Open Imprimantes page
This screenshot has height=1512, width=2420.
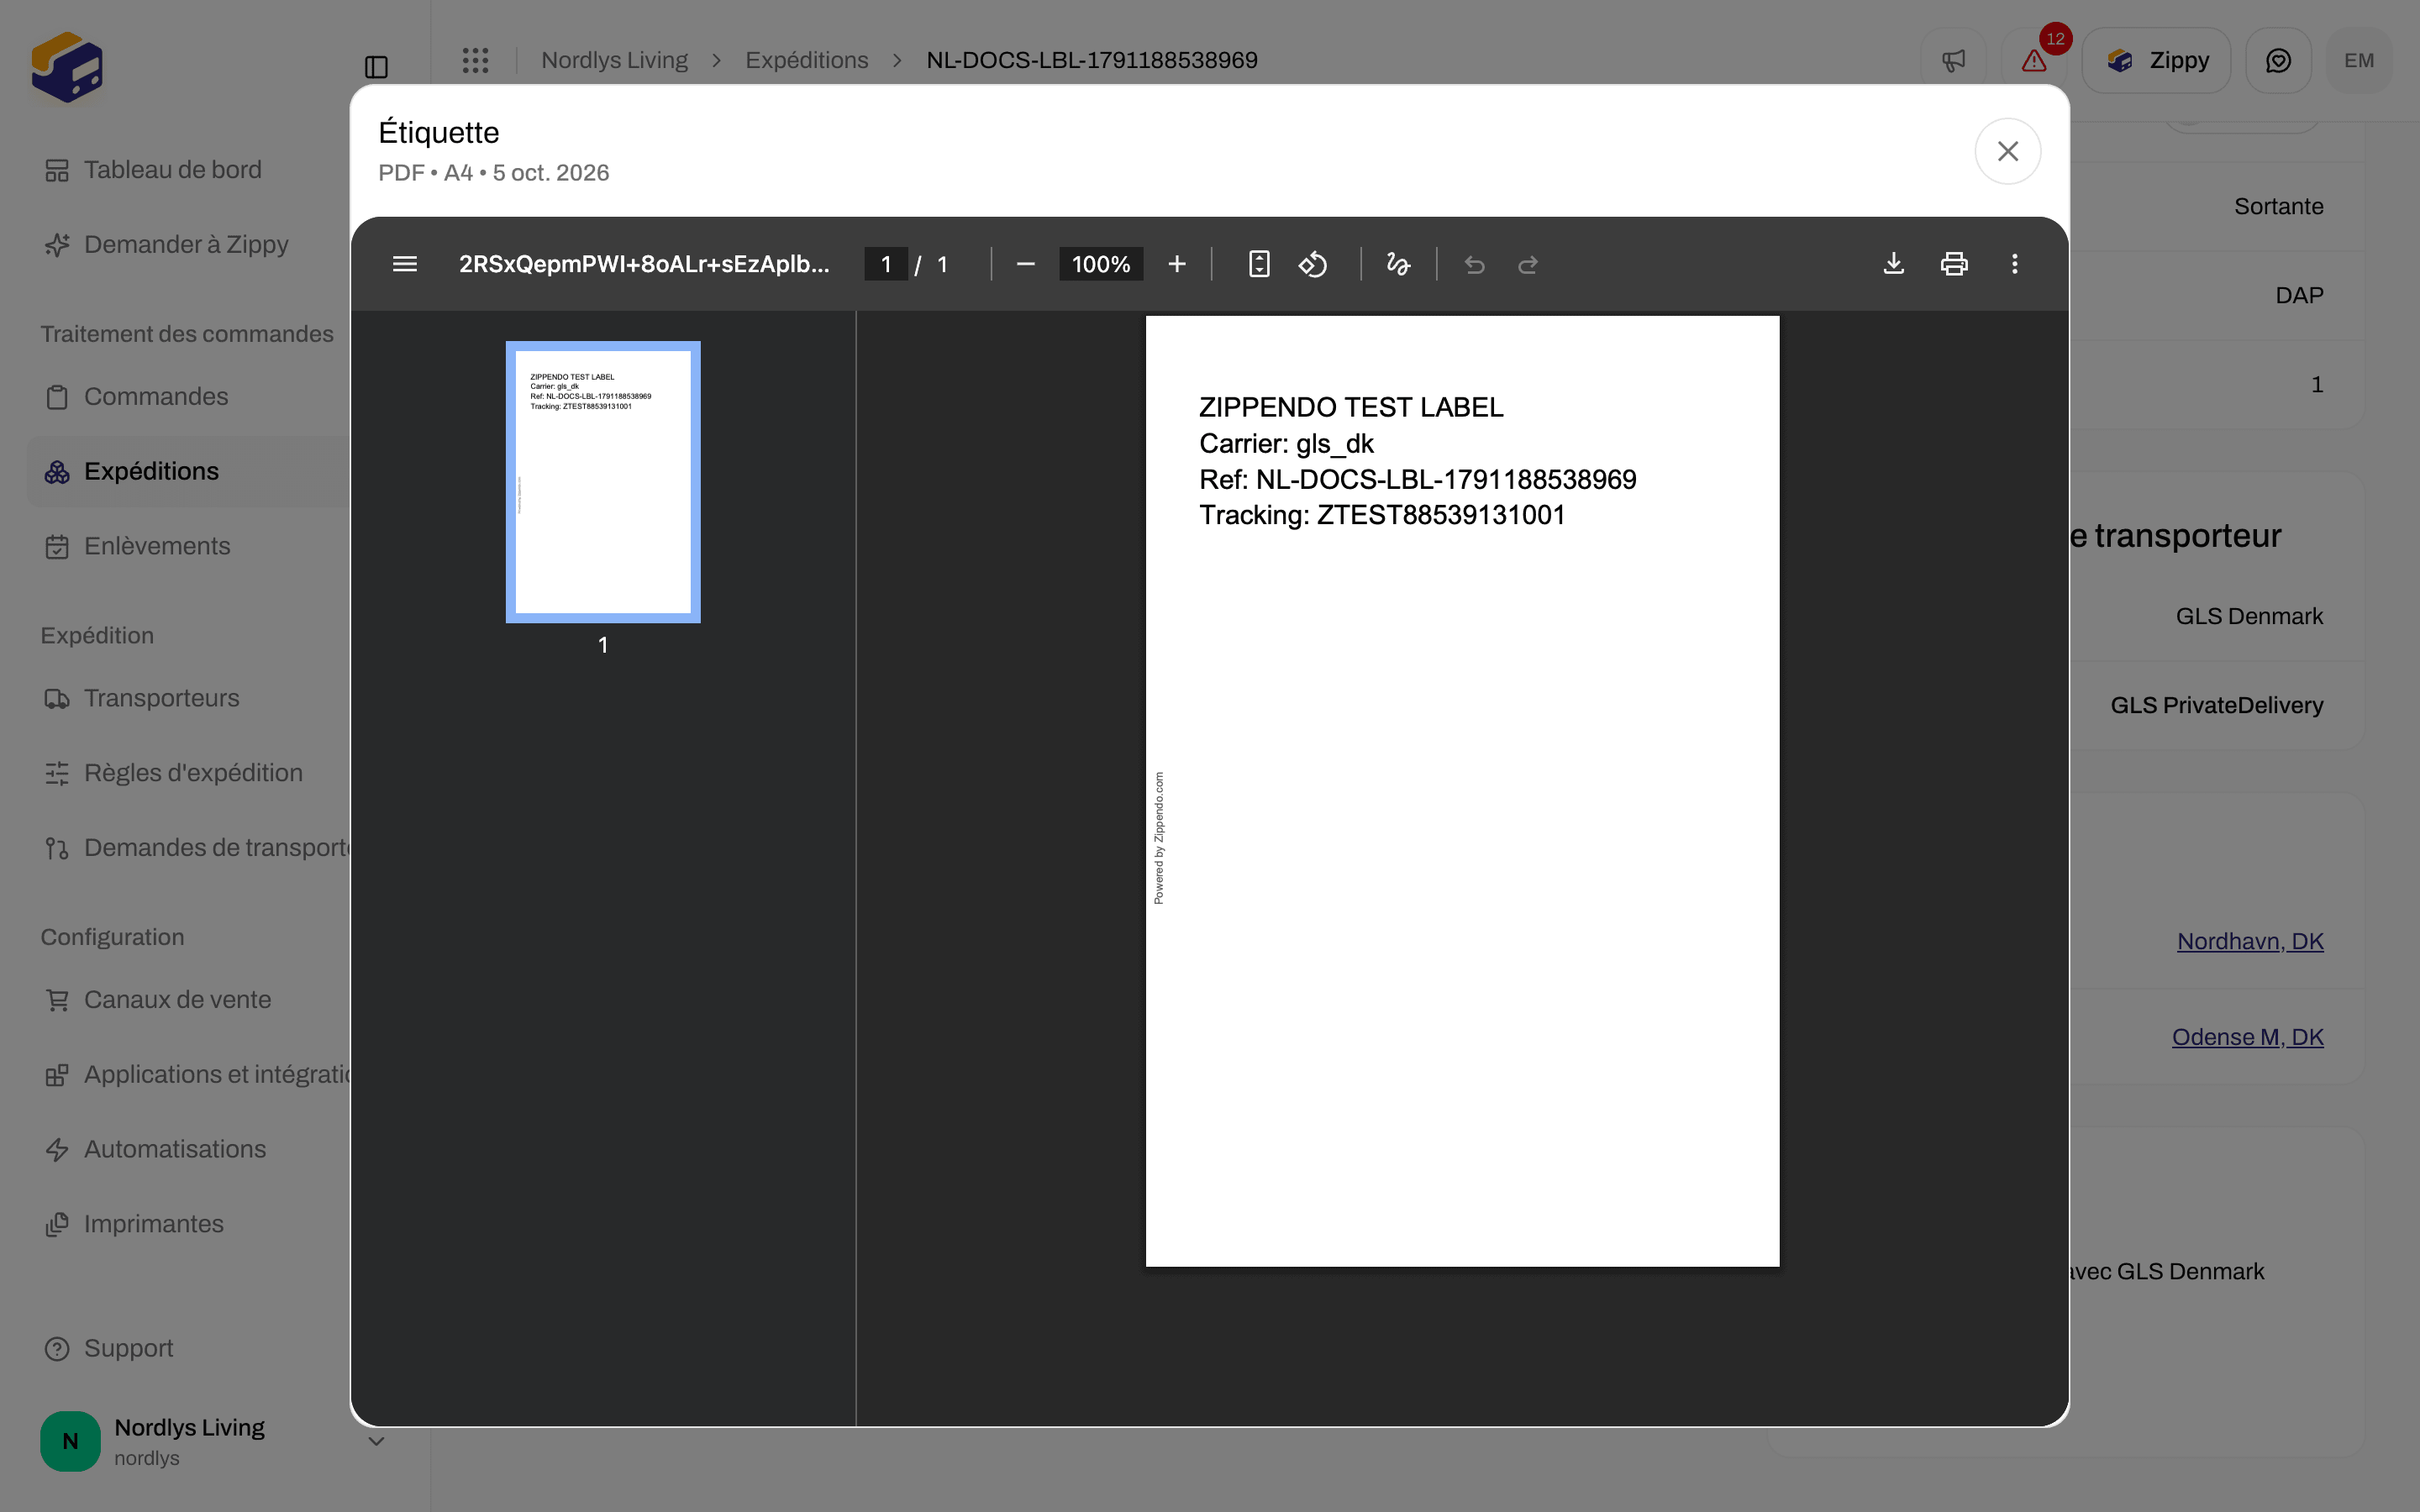[x=153, y=1224]
